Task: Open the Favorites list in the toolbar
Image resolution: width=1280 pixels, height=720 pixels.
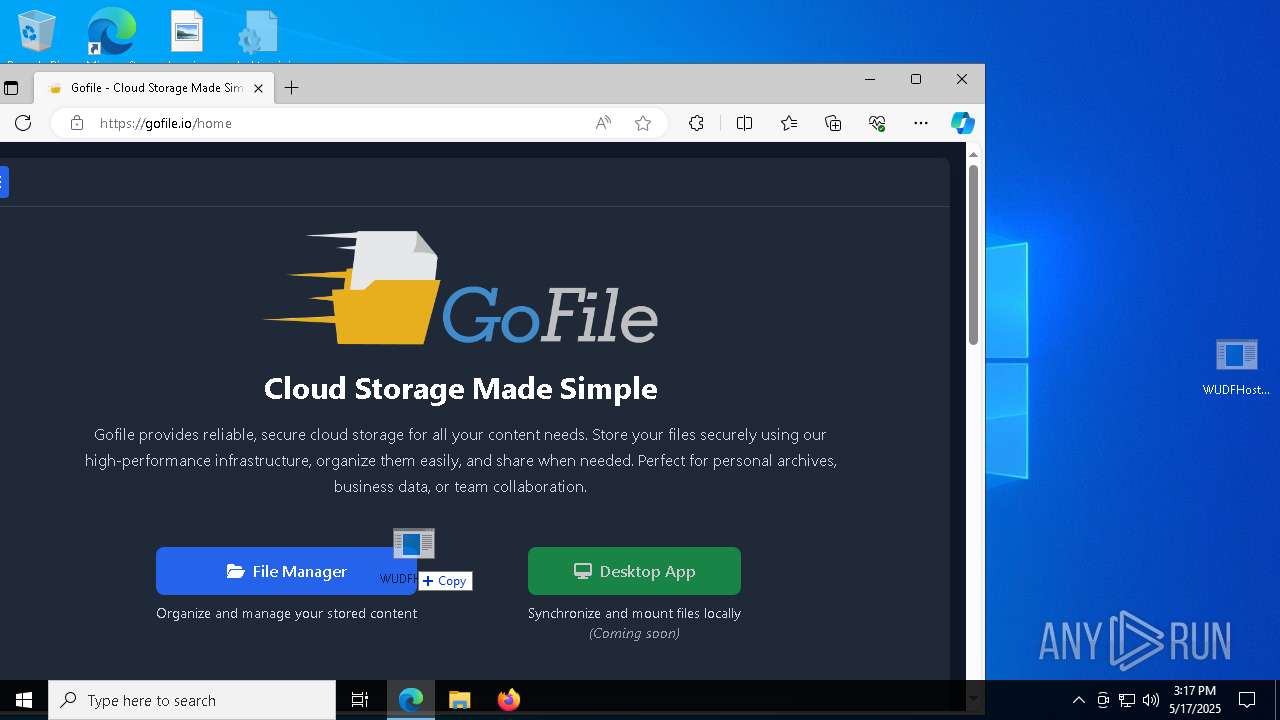Action: point(789,123)
